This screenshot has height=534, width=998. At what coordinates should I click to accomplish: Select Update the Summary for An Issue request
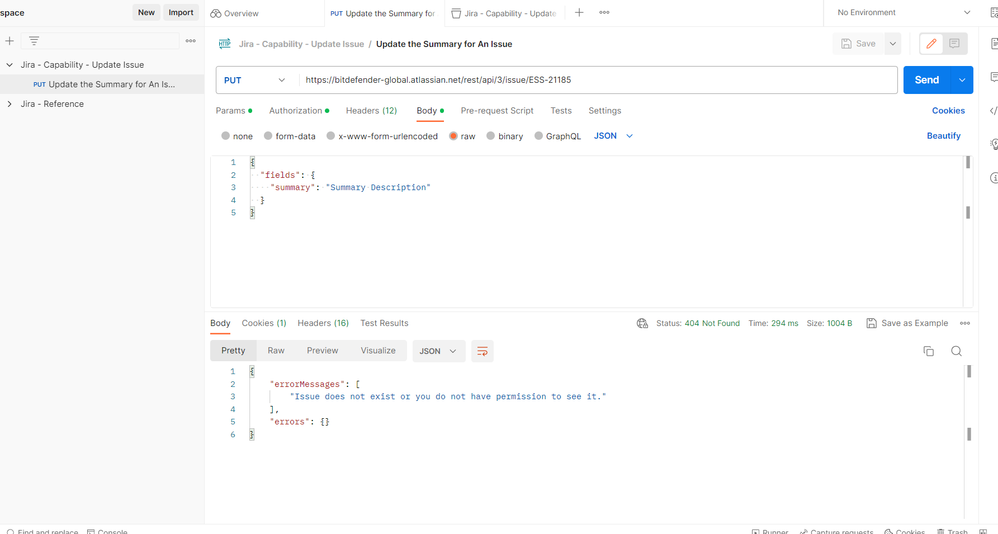[x=102, y=84]
